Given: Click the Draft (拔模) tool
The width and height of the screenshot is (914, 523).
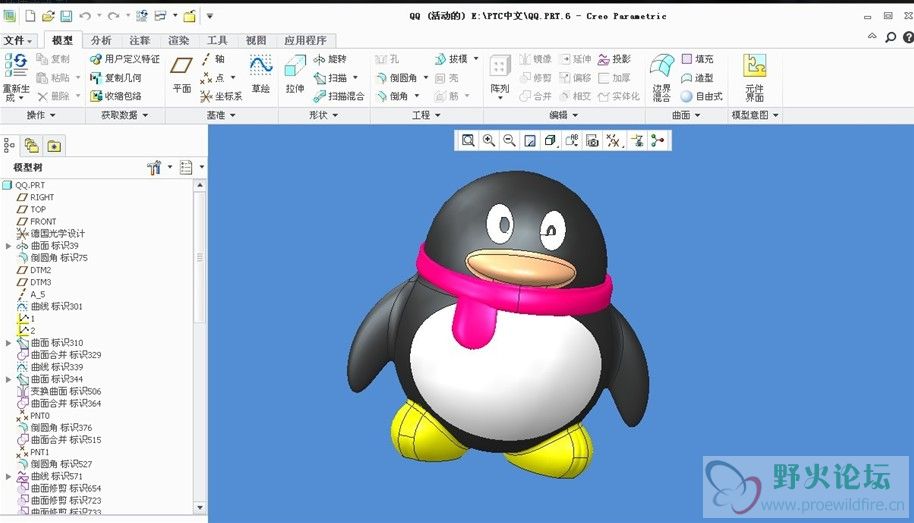Looking at the screenshot, I should [451, 59].
